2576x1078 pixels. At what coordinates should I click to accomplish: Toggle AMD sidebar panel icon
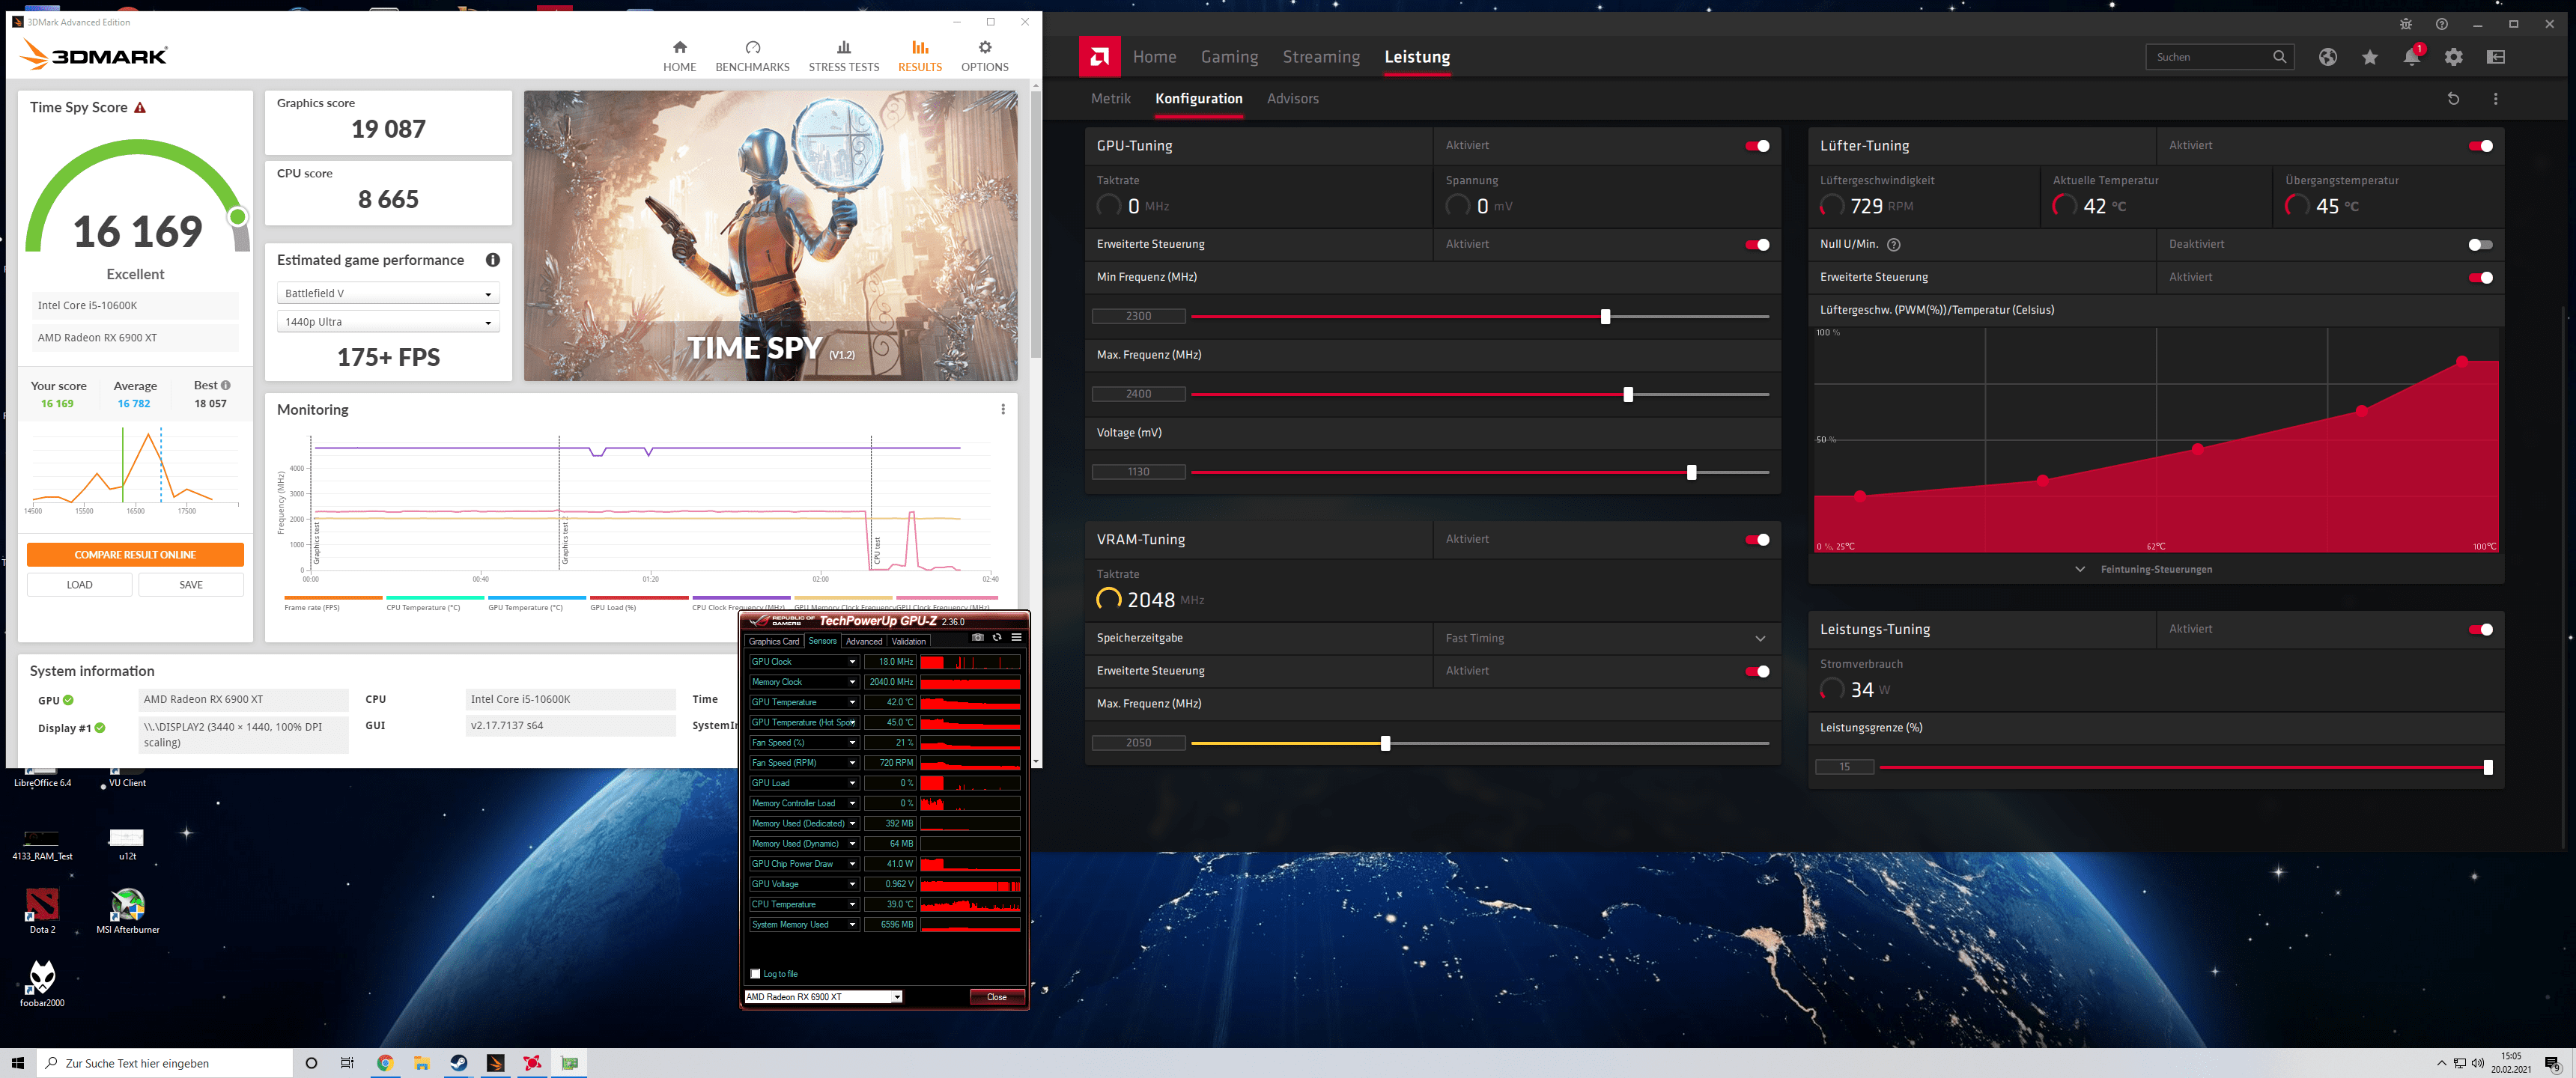2495,57
